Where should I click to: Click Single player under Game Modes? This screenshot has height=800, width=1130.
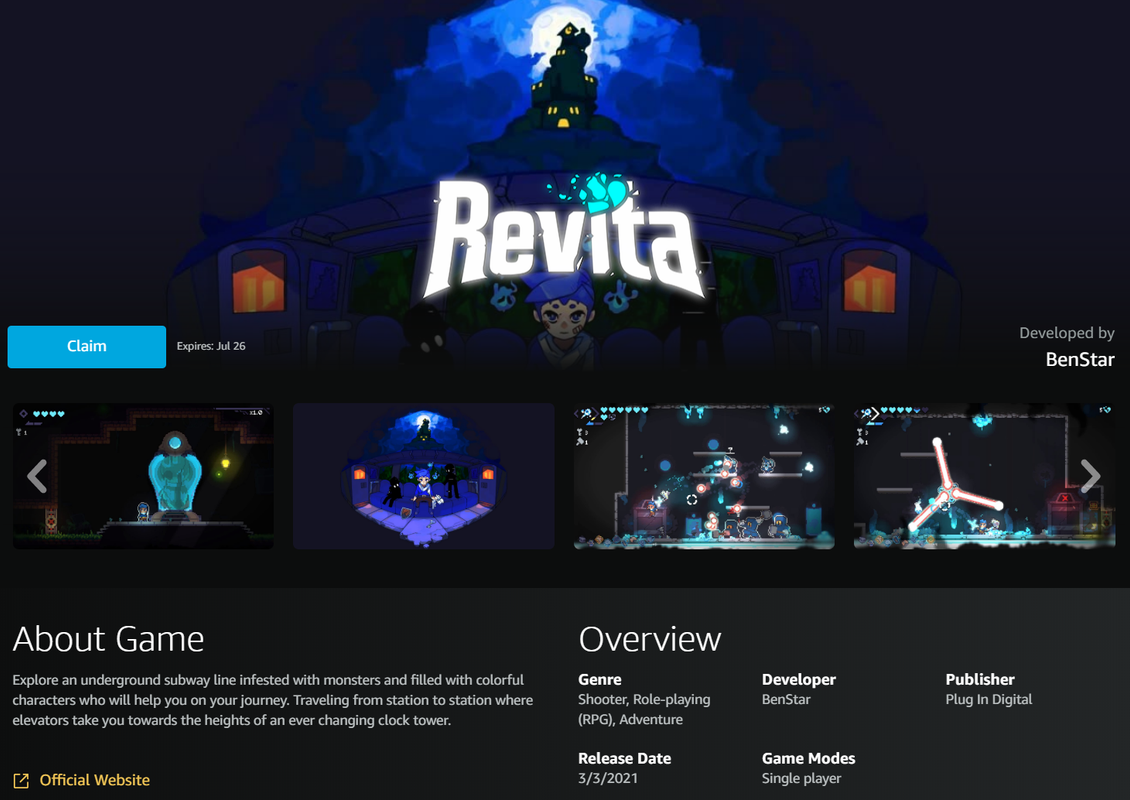click(801, 778)
